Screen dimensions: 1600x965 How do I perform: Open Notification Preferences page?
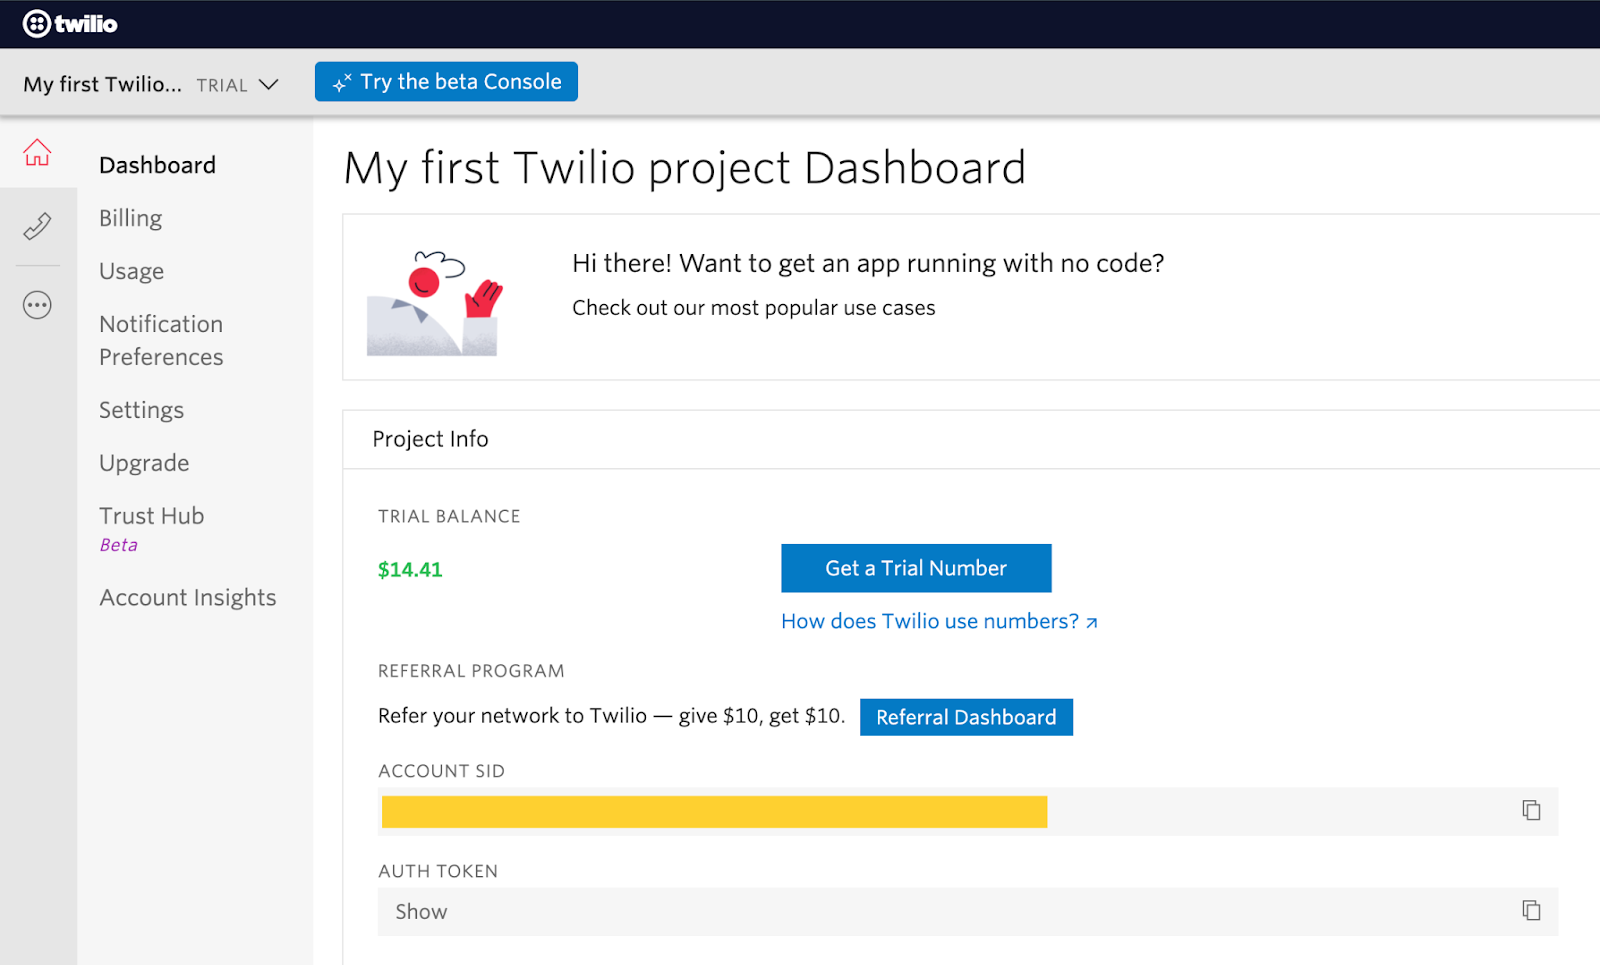(161, 340)
